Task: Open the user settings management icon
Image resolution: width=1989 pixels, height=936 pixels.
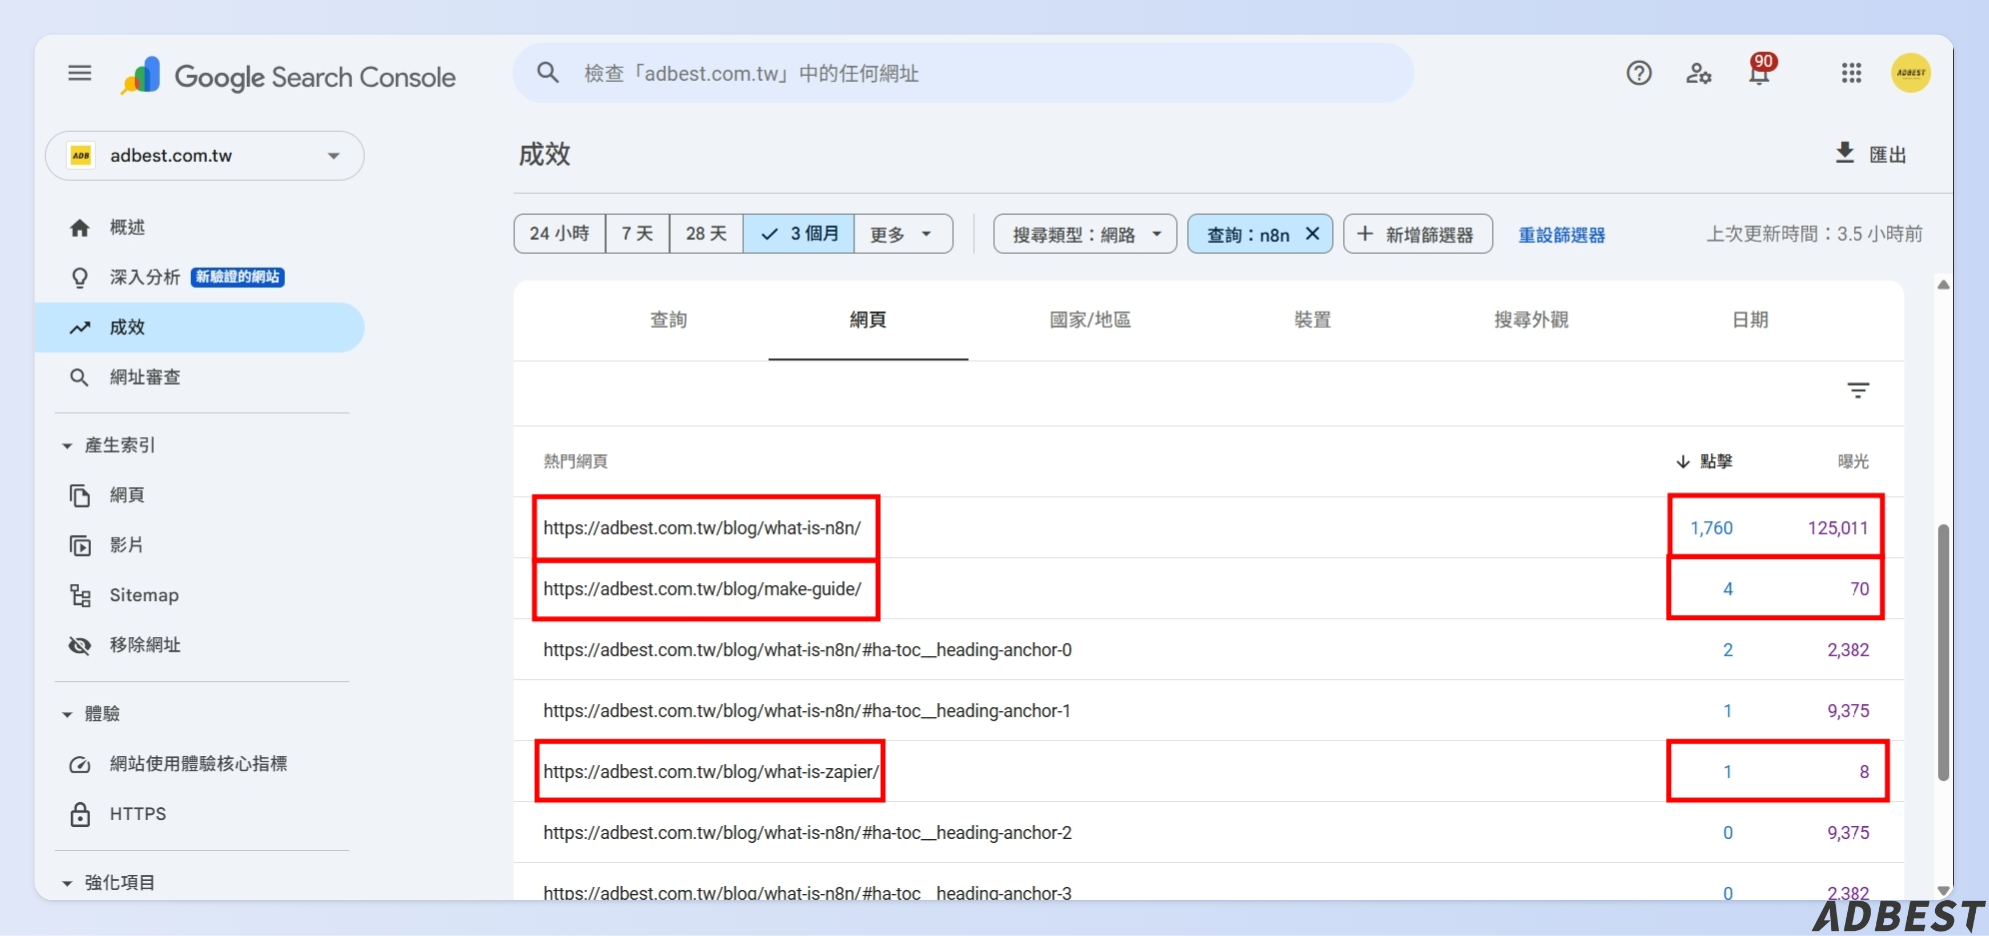Action: pos(1698,73)
